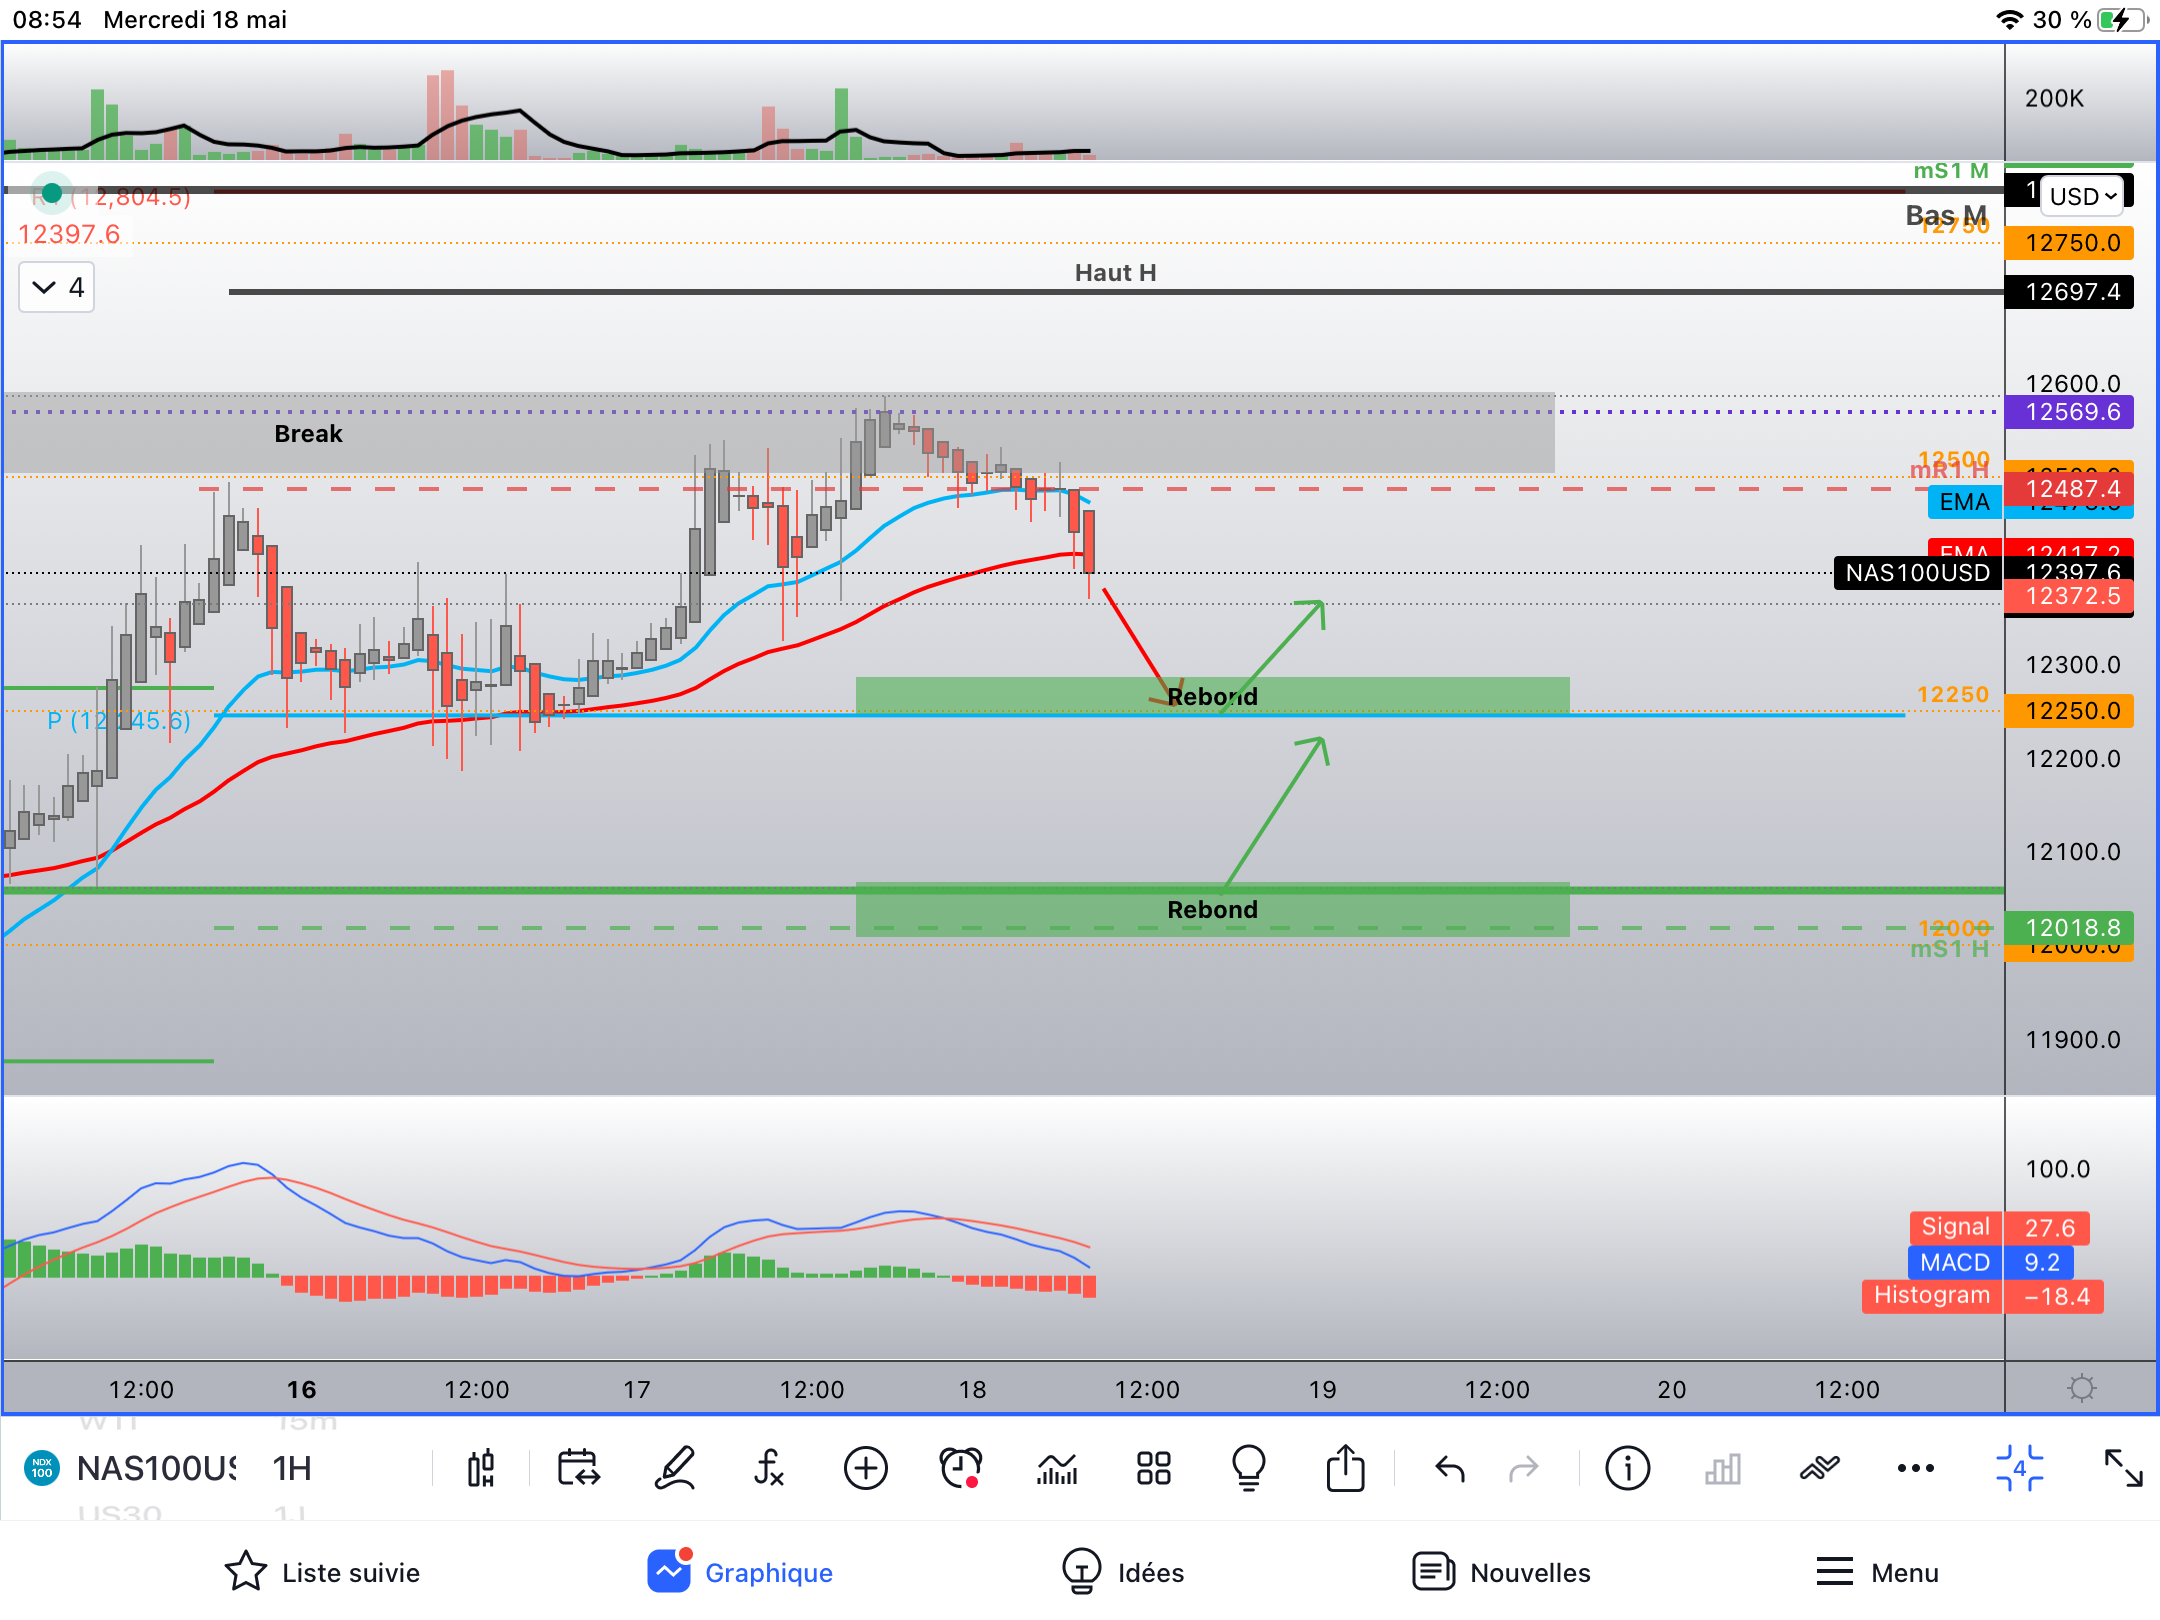Toggle the four-panel collapse view icon
The height and width of the screenshot is (1620, 2160).
[2019, 1468]
